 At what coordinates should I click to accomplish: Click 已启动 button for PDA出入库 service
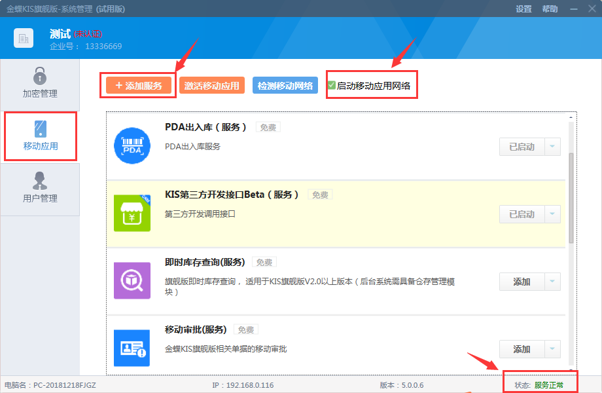(522, 147)
